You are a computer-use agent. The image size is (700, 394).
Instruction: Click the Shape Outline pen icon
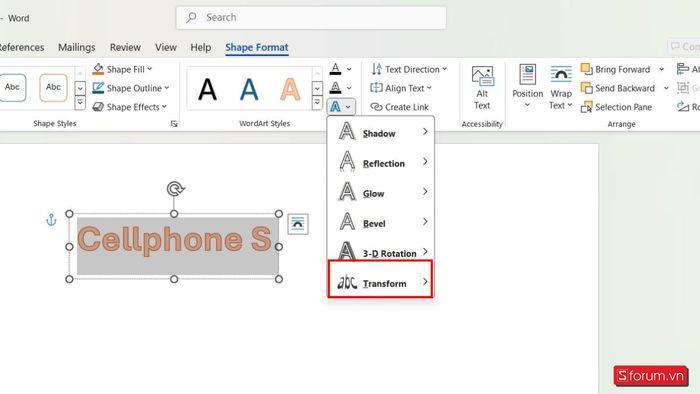98,88
